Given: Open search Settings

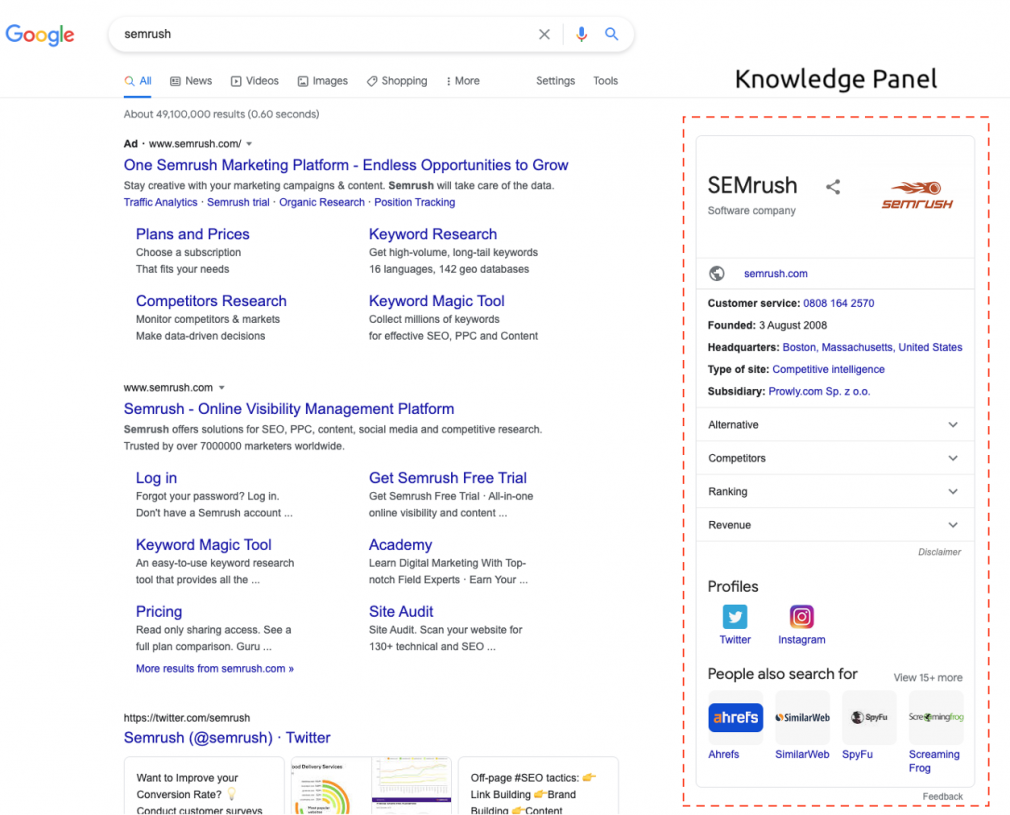Looking at the screenshot, I should [x=555, y=81].
